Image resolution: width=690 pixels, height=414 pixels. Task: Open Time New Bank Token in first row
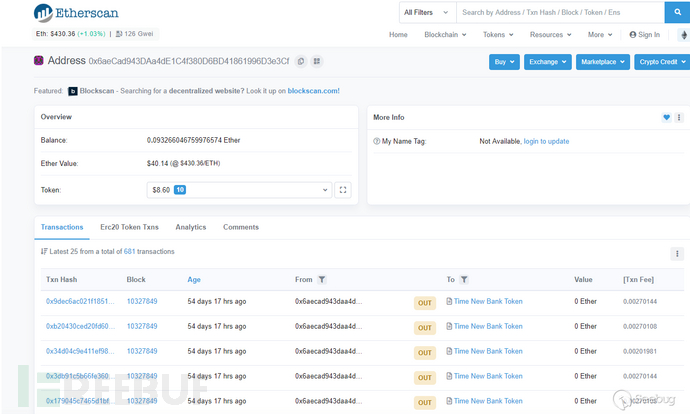tap(488, 301)
